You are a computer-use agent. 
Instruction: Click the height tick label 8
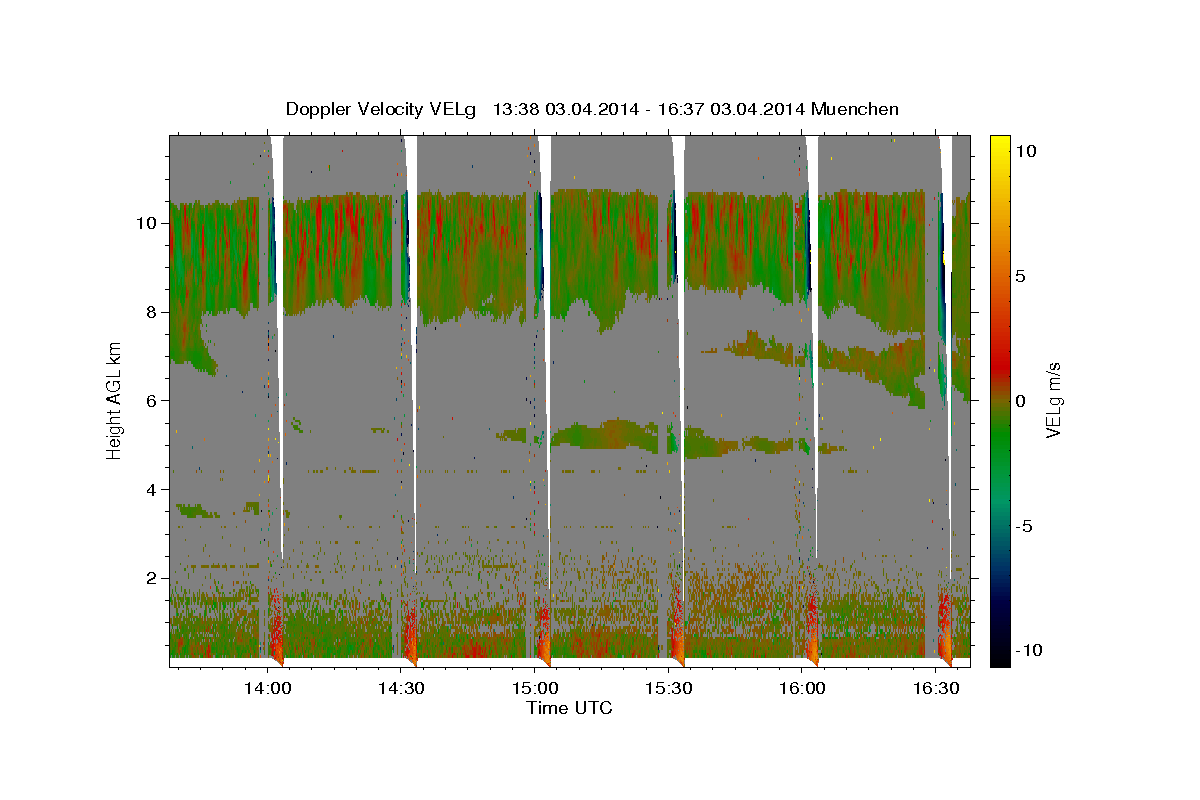(153, 312)
